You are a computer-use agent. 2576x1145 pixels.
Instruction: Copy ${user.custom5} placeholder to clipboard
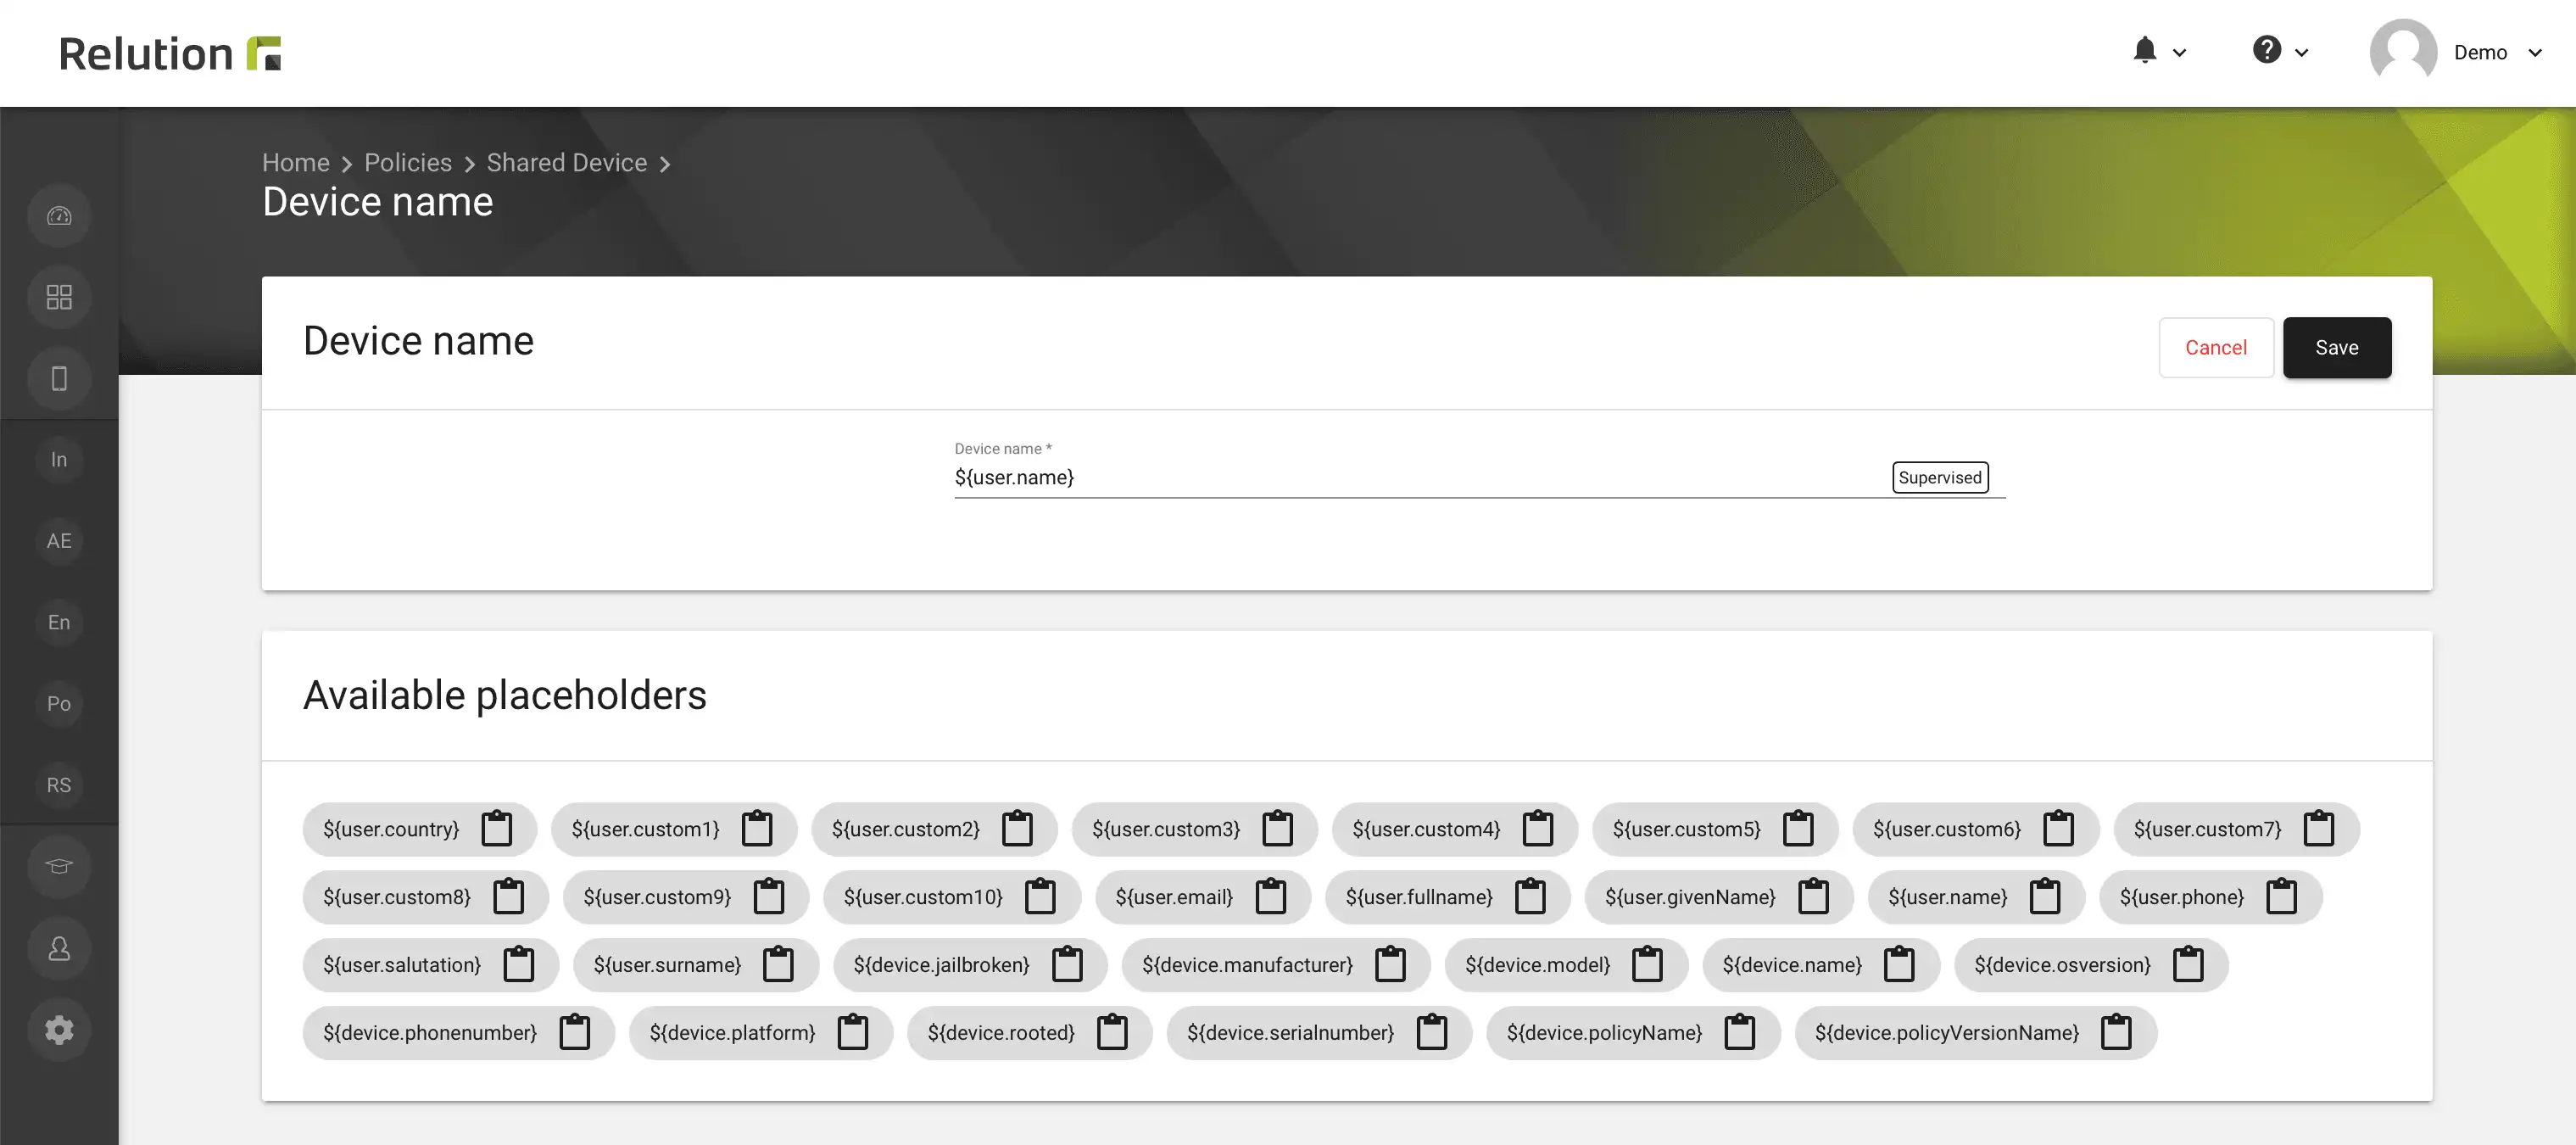(x=1798, y=829)
